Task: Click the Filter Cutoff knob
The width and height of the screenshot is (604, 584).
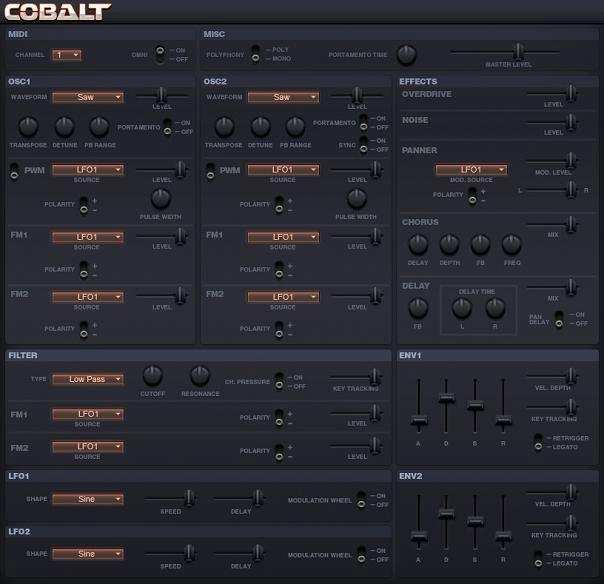Action: tap(152, 376)
